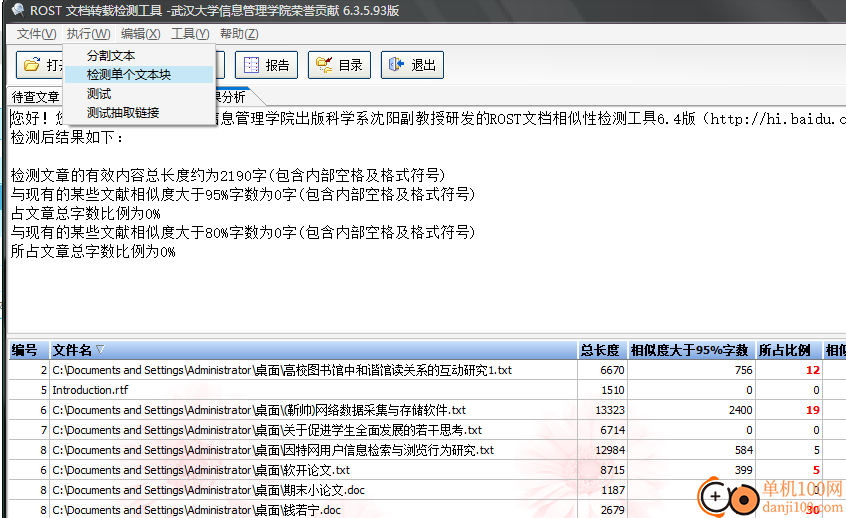Click the open folder icon

pyautogui.click(x=32, y=65)
